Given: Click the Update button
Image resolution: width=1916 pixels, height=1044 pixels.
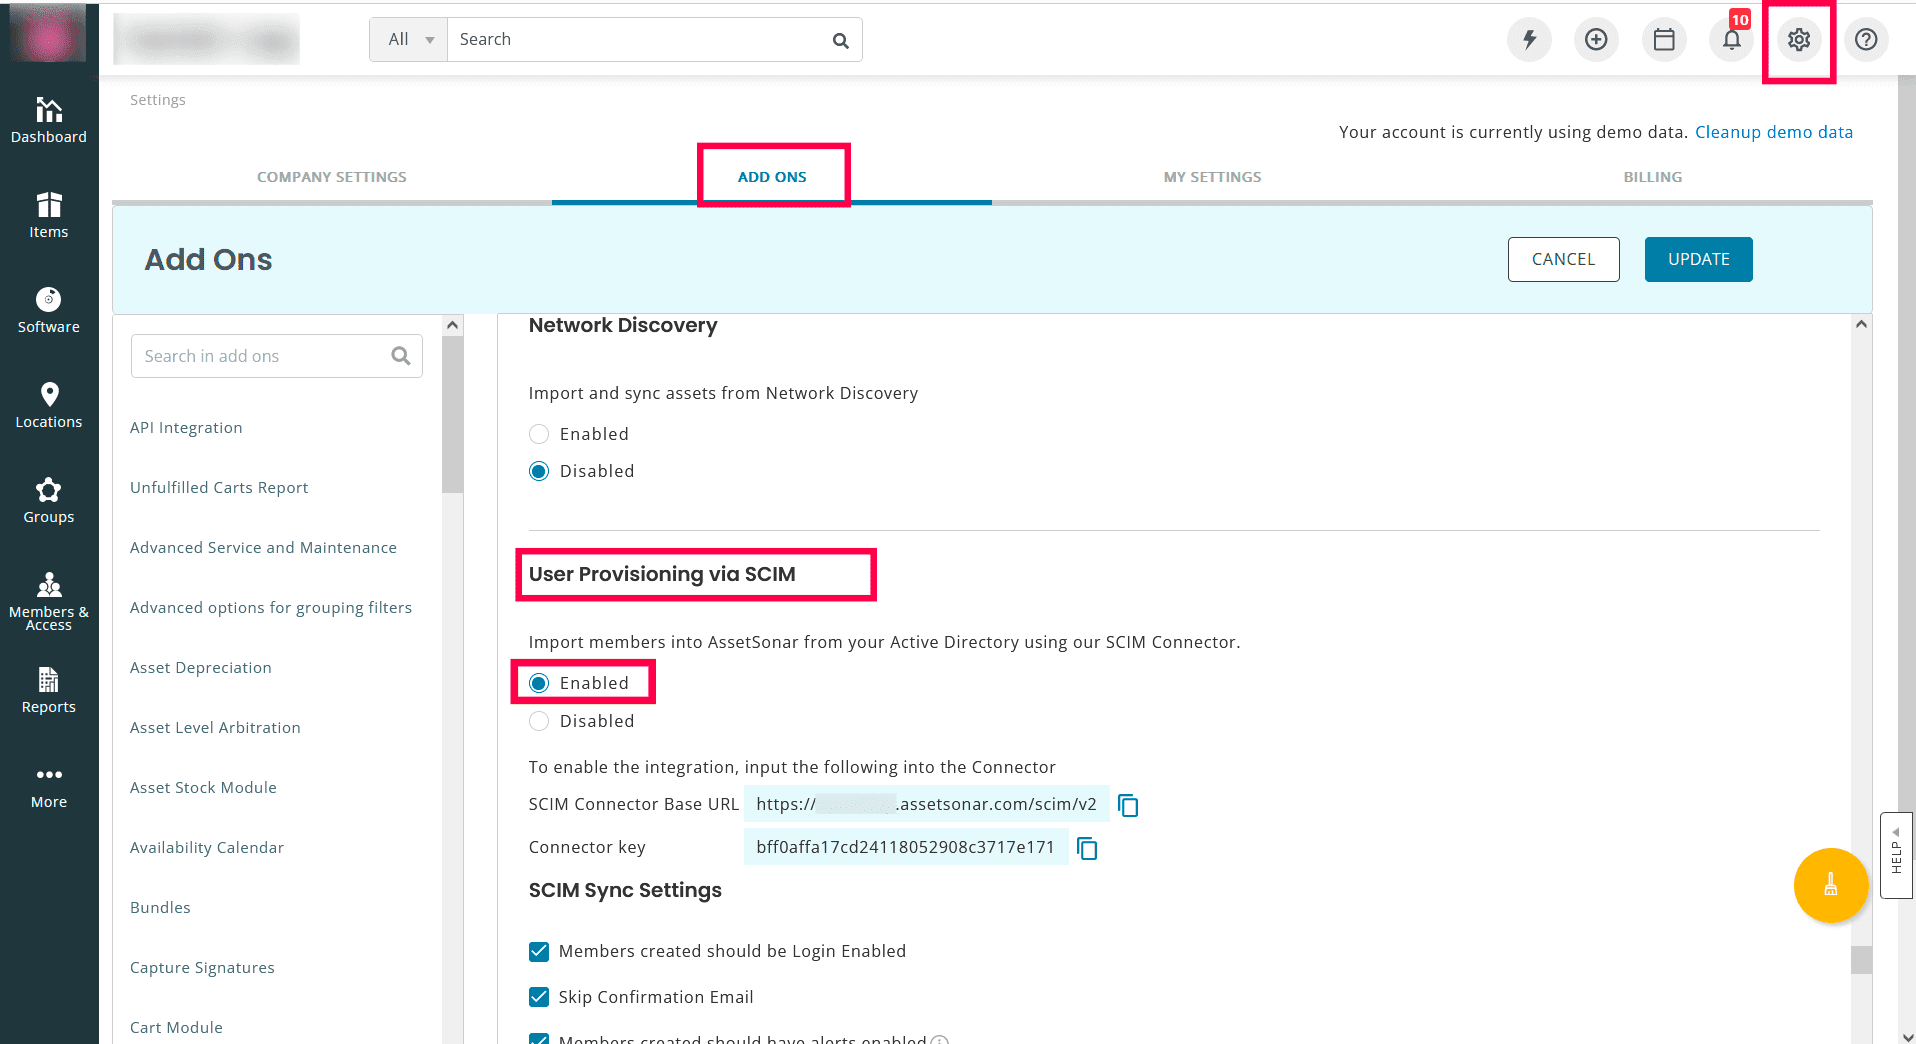Looking at the screenshot, I should click(1698, 260).
